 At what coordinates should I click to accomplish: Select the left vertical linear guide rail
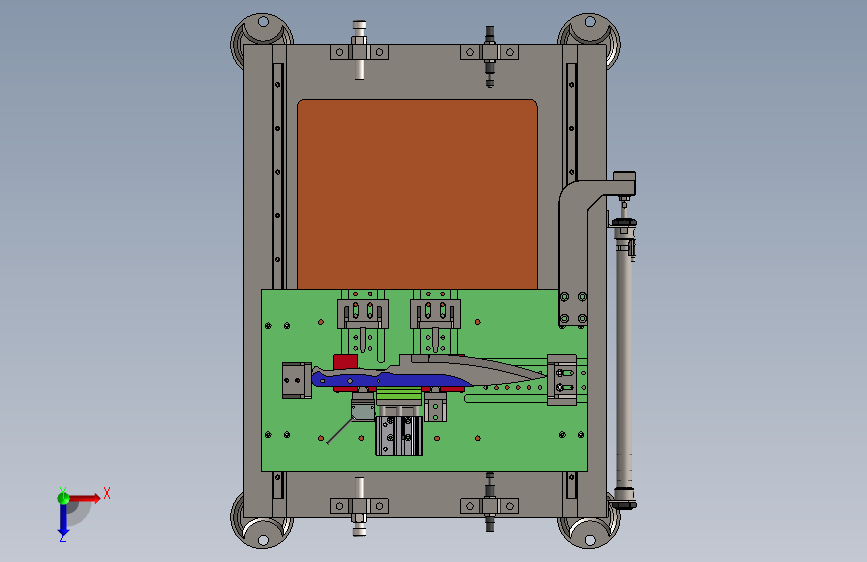[278, 176]
